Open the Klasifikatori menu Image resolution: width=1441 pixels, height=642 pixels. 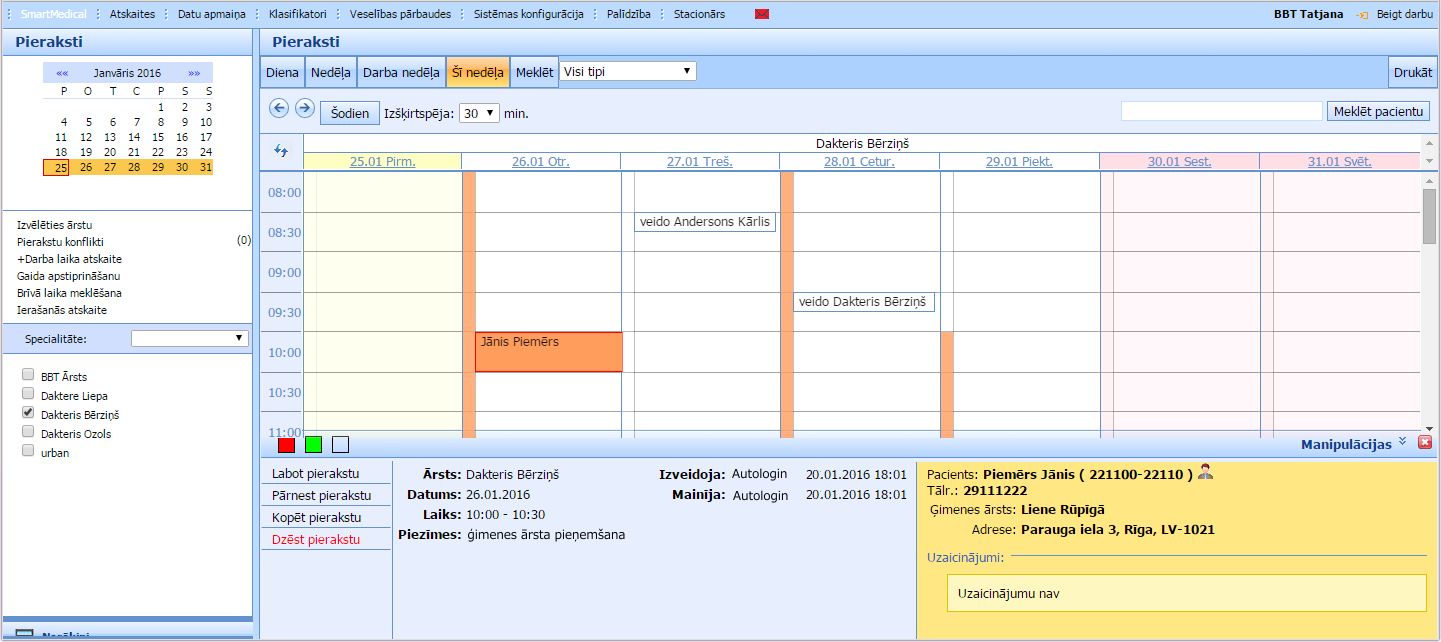[x=297, y=15]
